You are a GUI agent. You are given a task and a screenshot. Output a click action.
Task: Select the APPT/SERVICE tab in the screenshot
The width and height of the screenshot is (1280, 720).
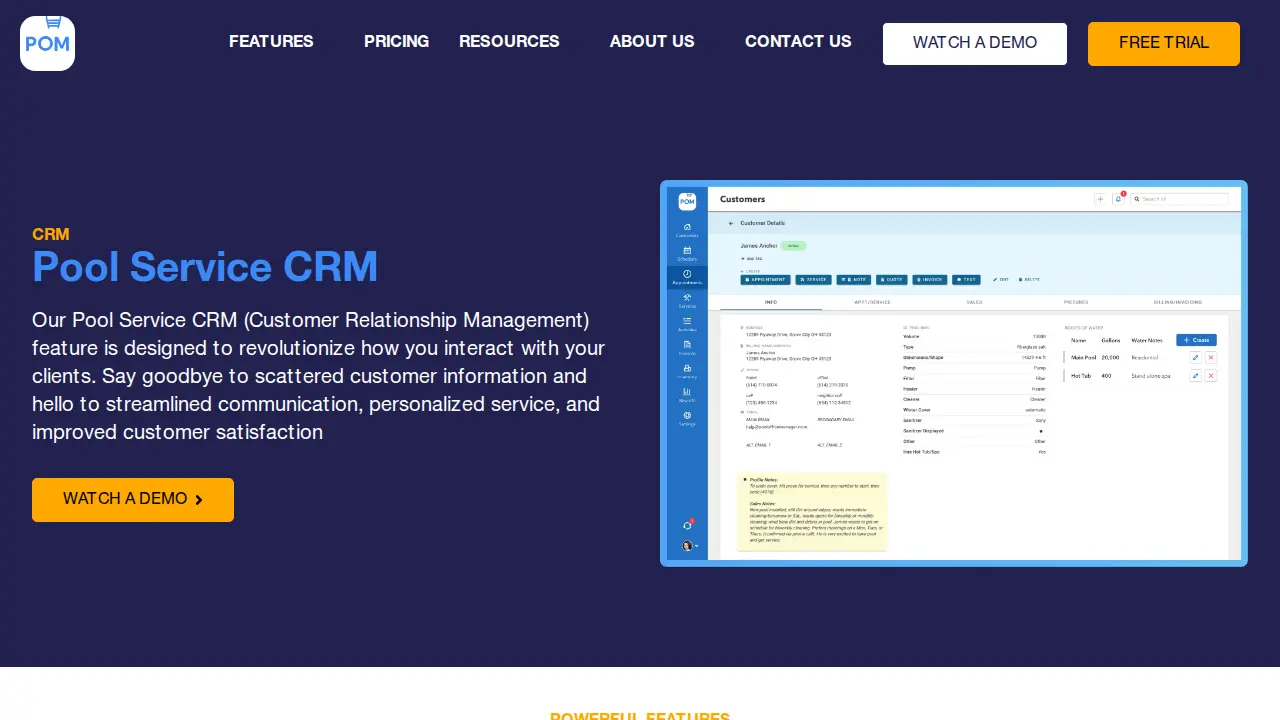[872, 302]
